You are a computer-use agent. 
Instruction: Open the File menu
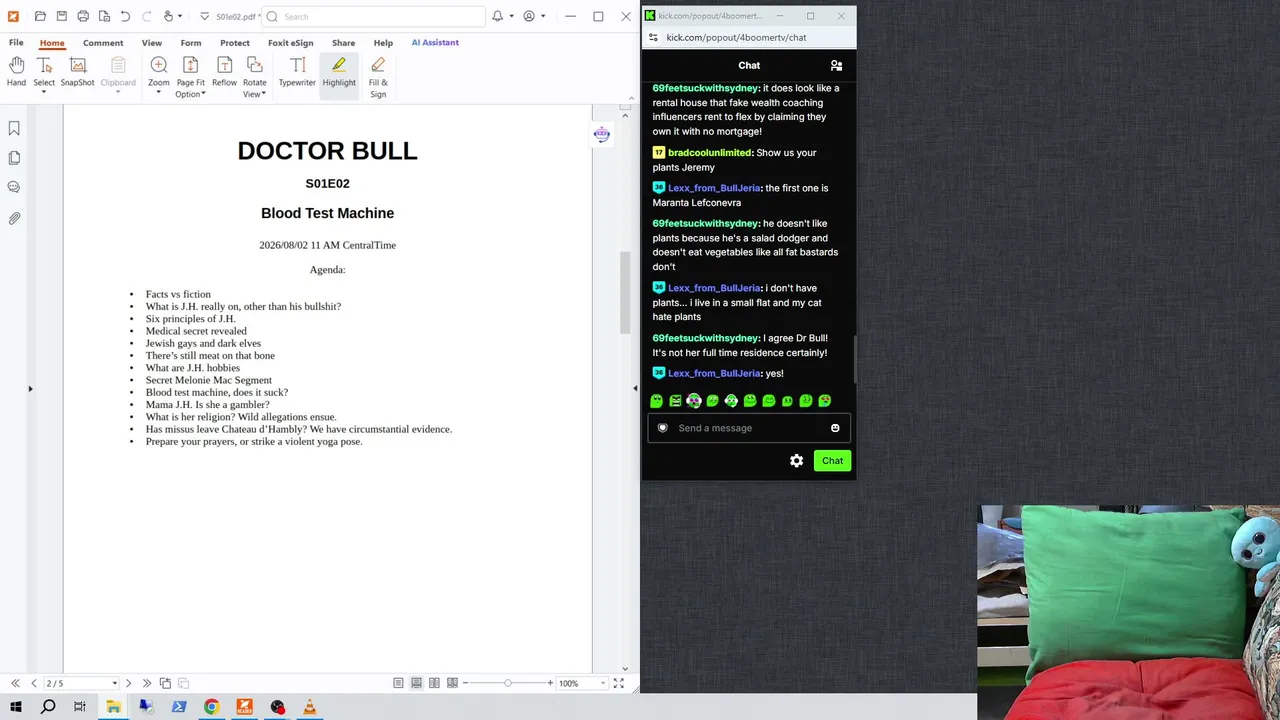(x=16, y=43)
